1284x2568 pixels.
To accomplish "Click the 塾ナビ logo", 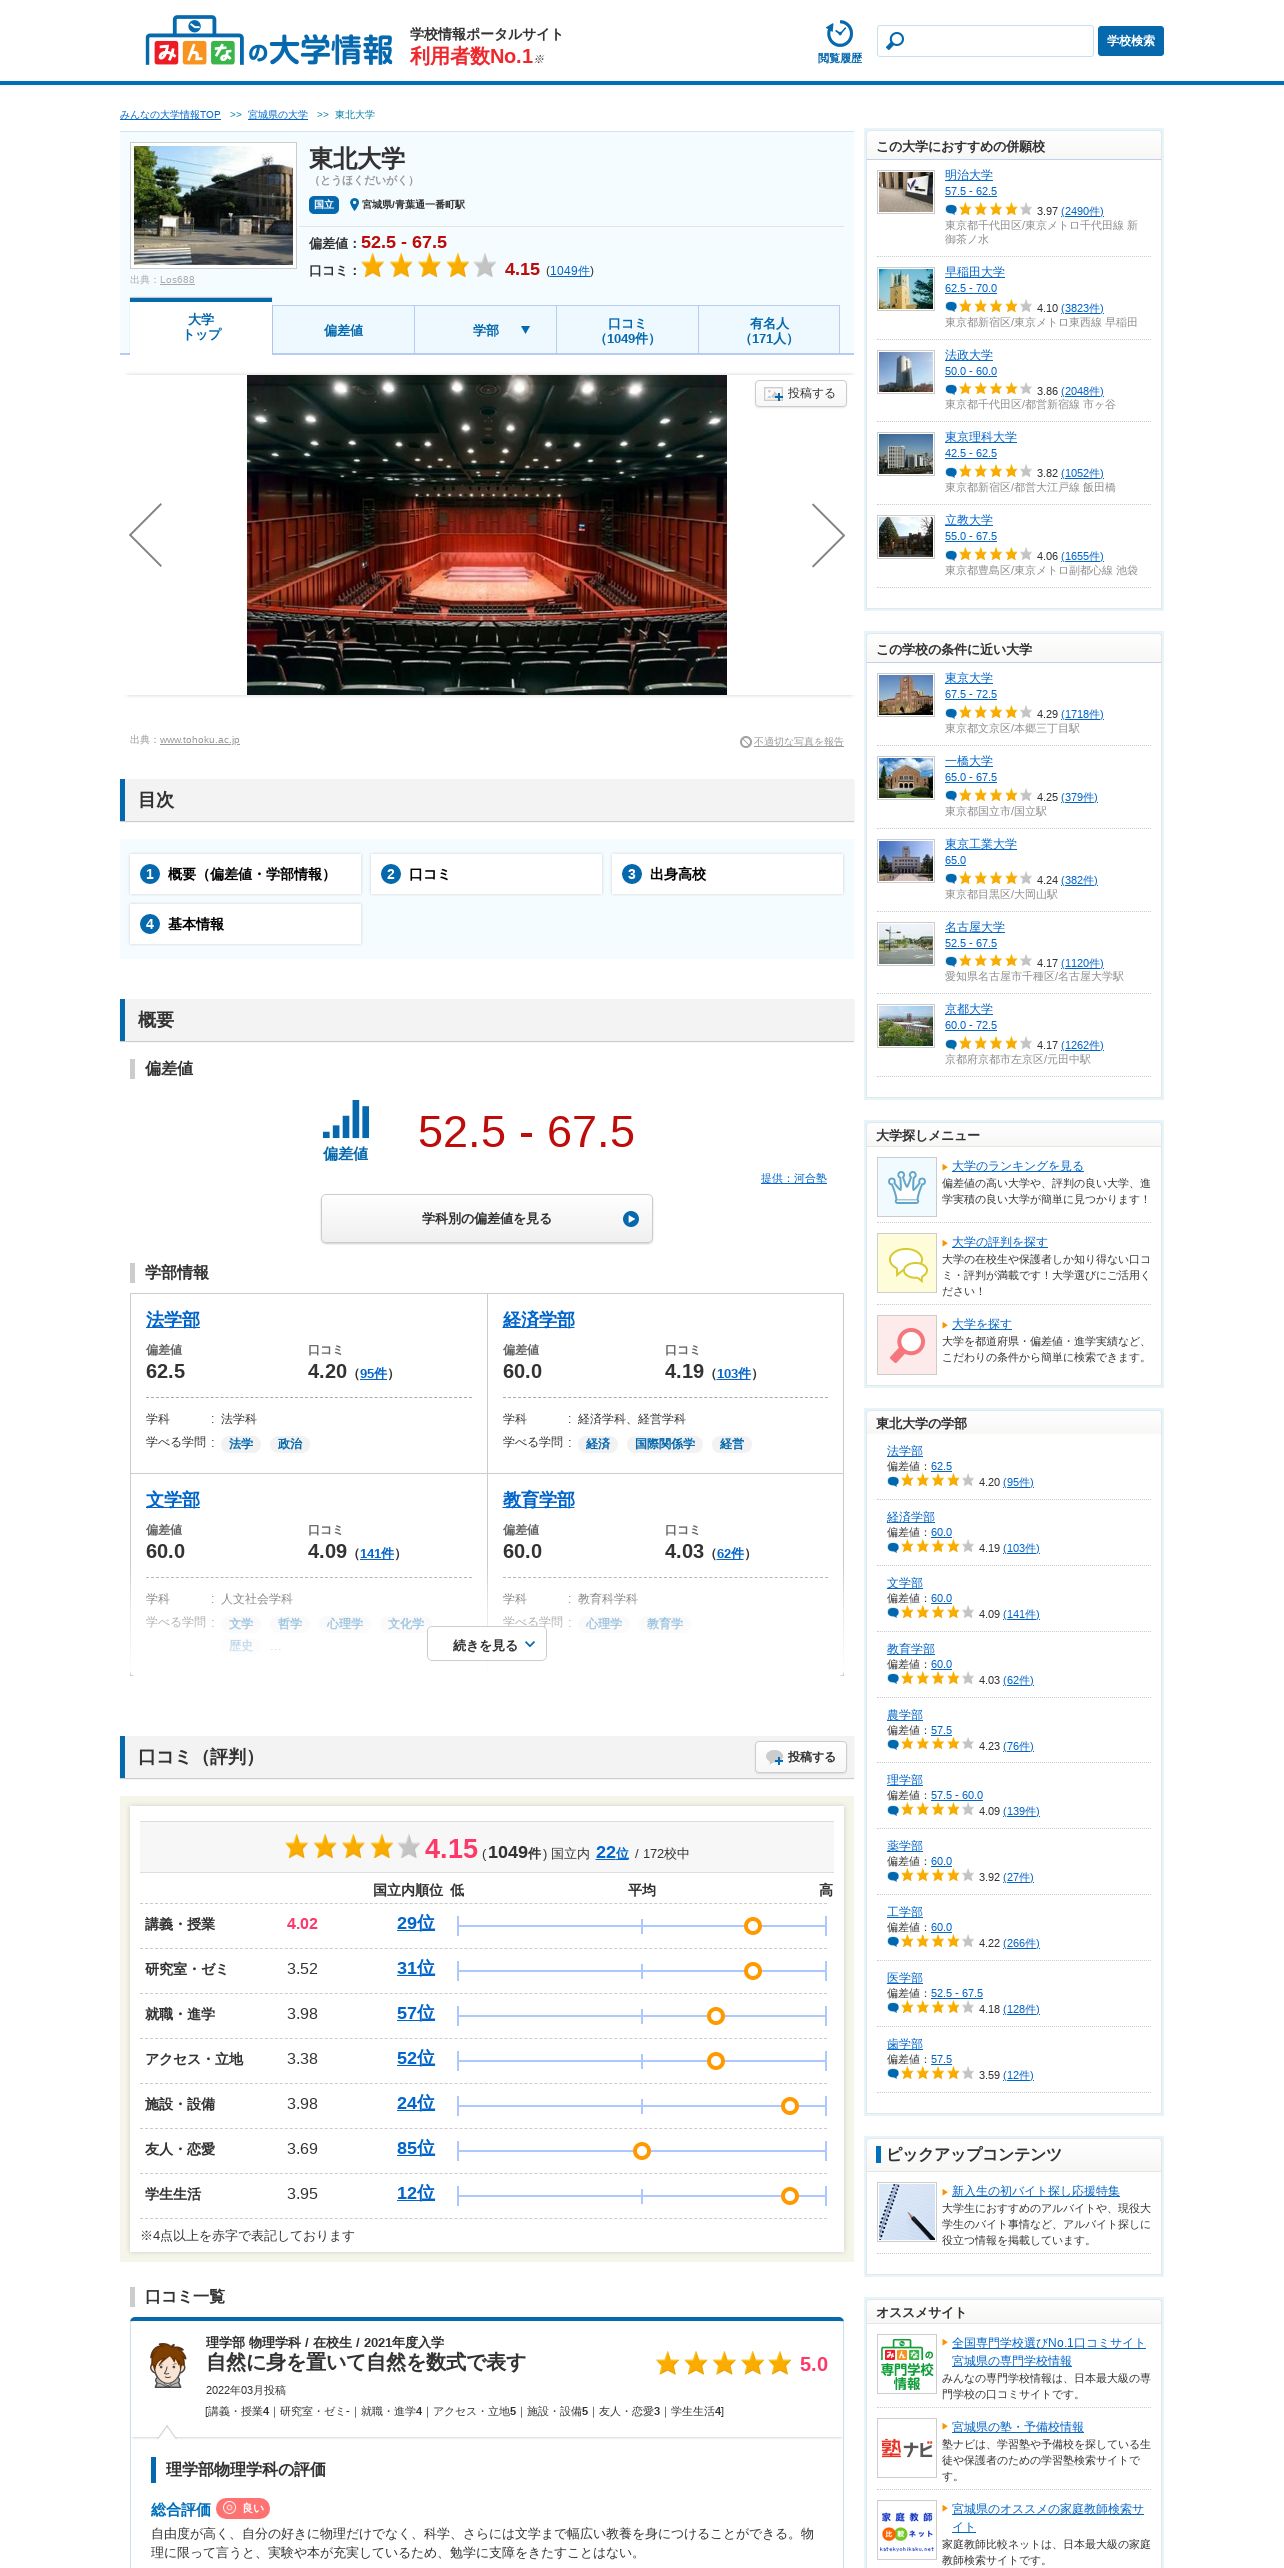I will [906, 2448].
